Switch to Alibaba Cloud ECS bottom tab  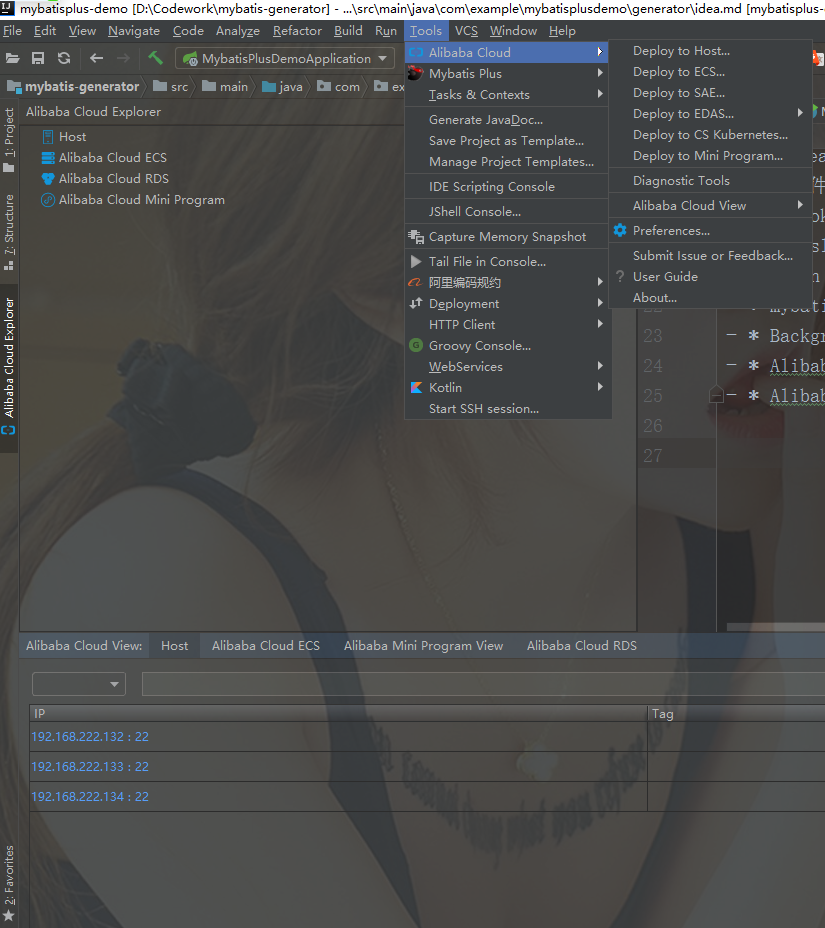266,646
